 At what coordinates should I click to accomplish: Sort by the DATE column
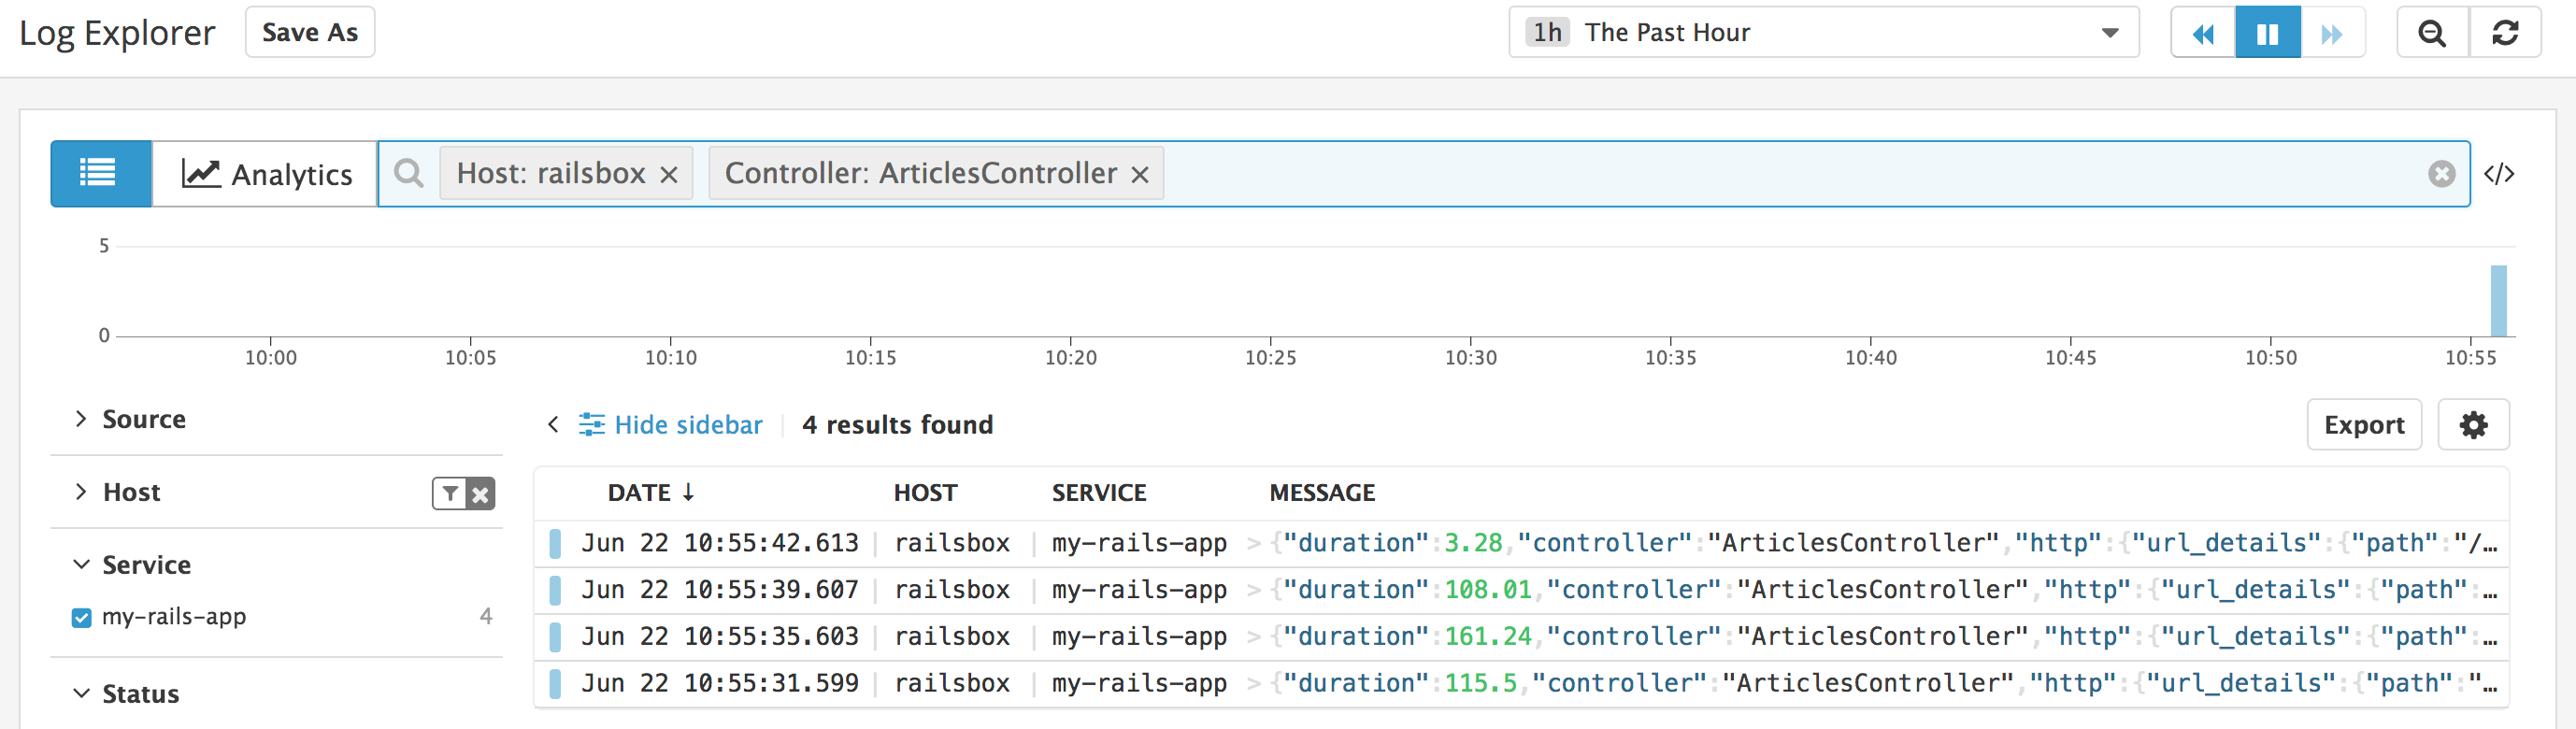[651, 493]
